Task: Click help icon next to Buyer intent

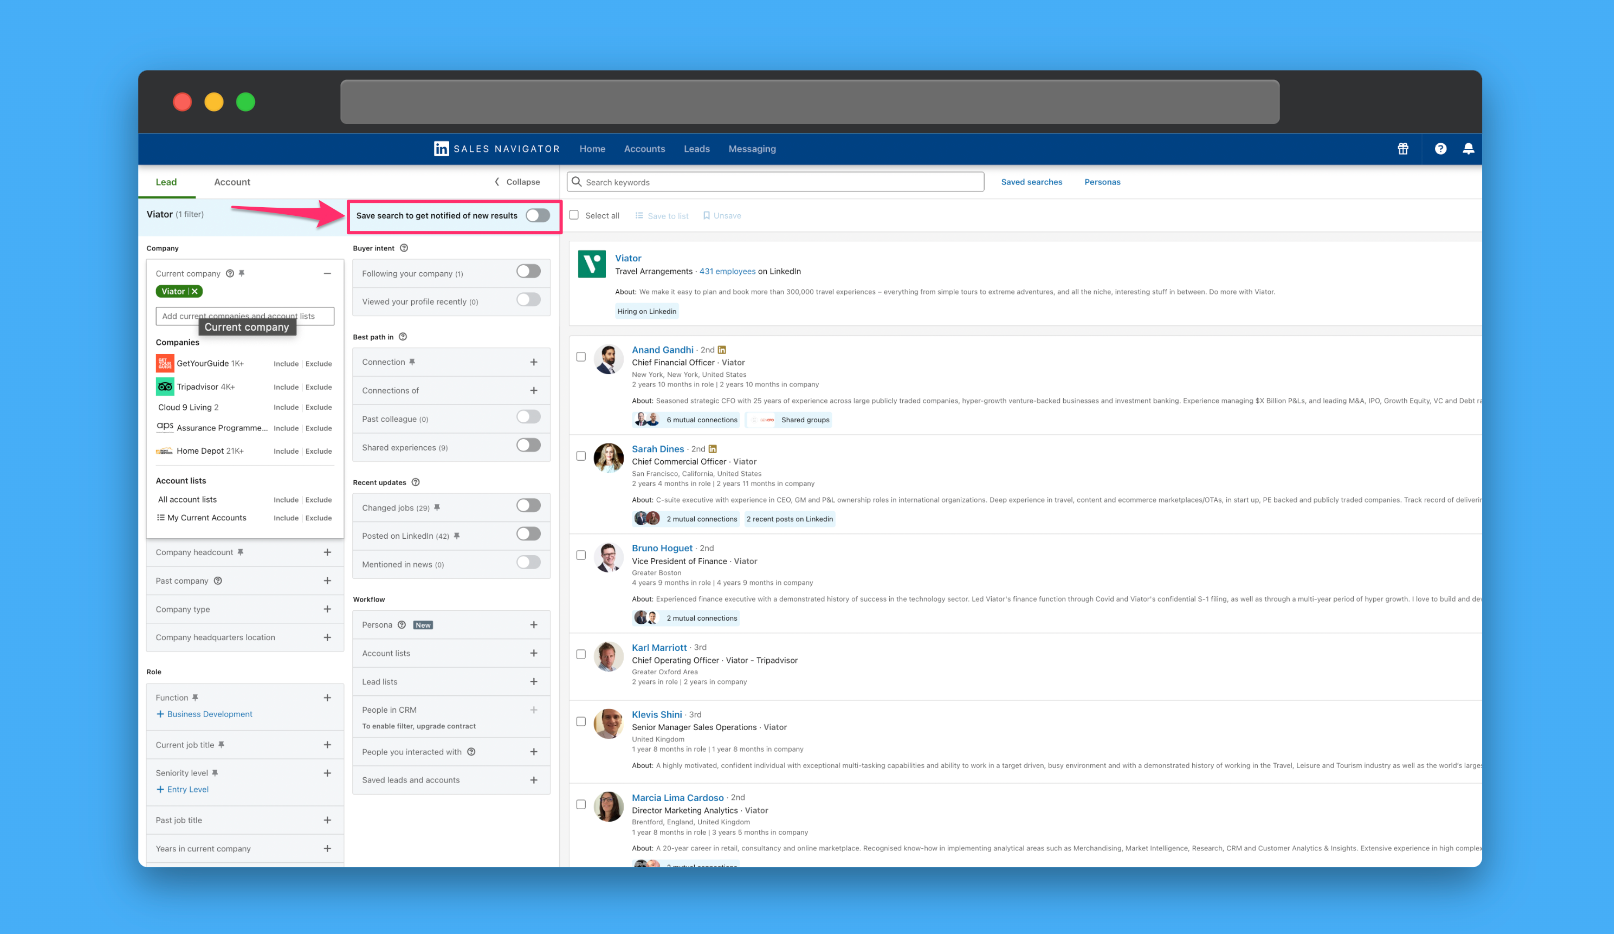Action: coord(404,248)
